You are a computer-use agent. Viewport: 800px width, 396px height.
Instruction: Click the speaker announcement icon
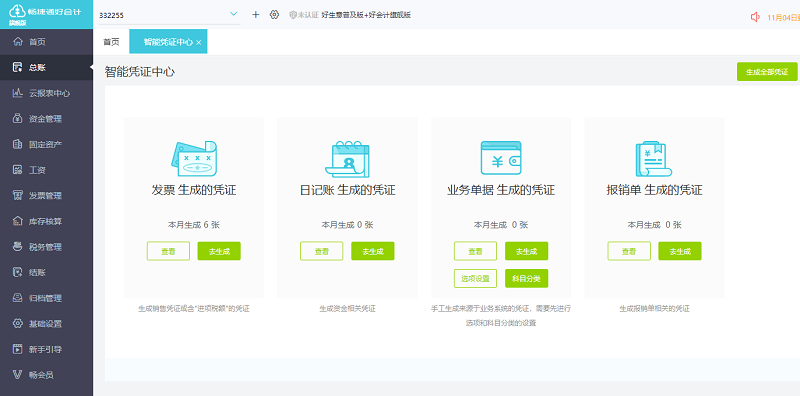[x=755, y=17]
